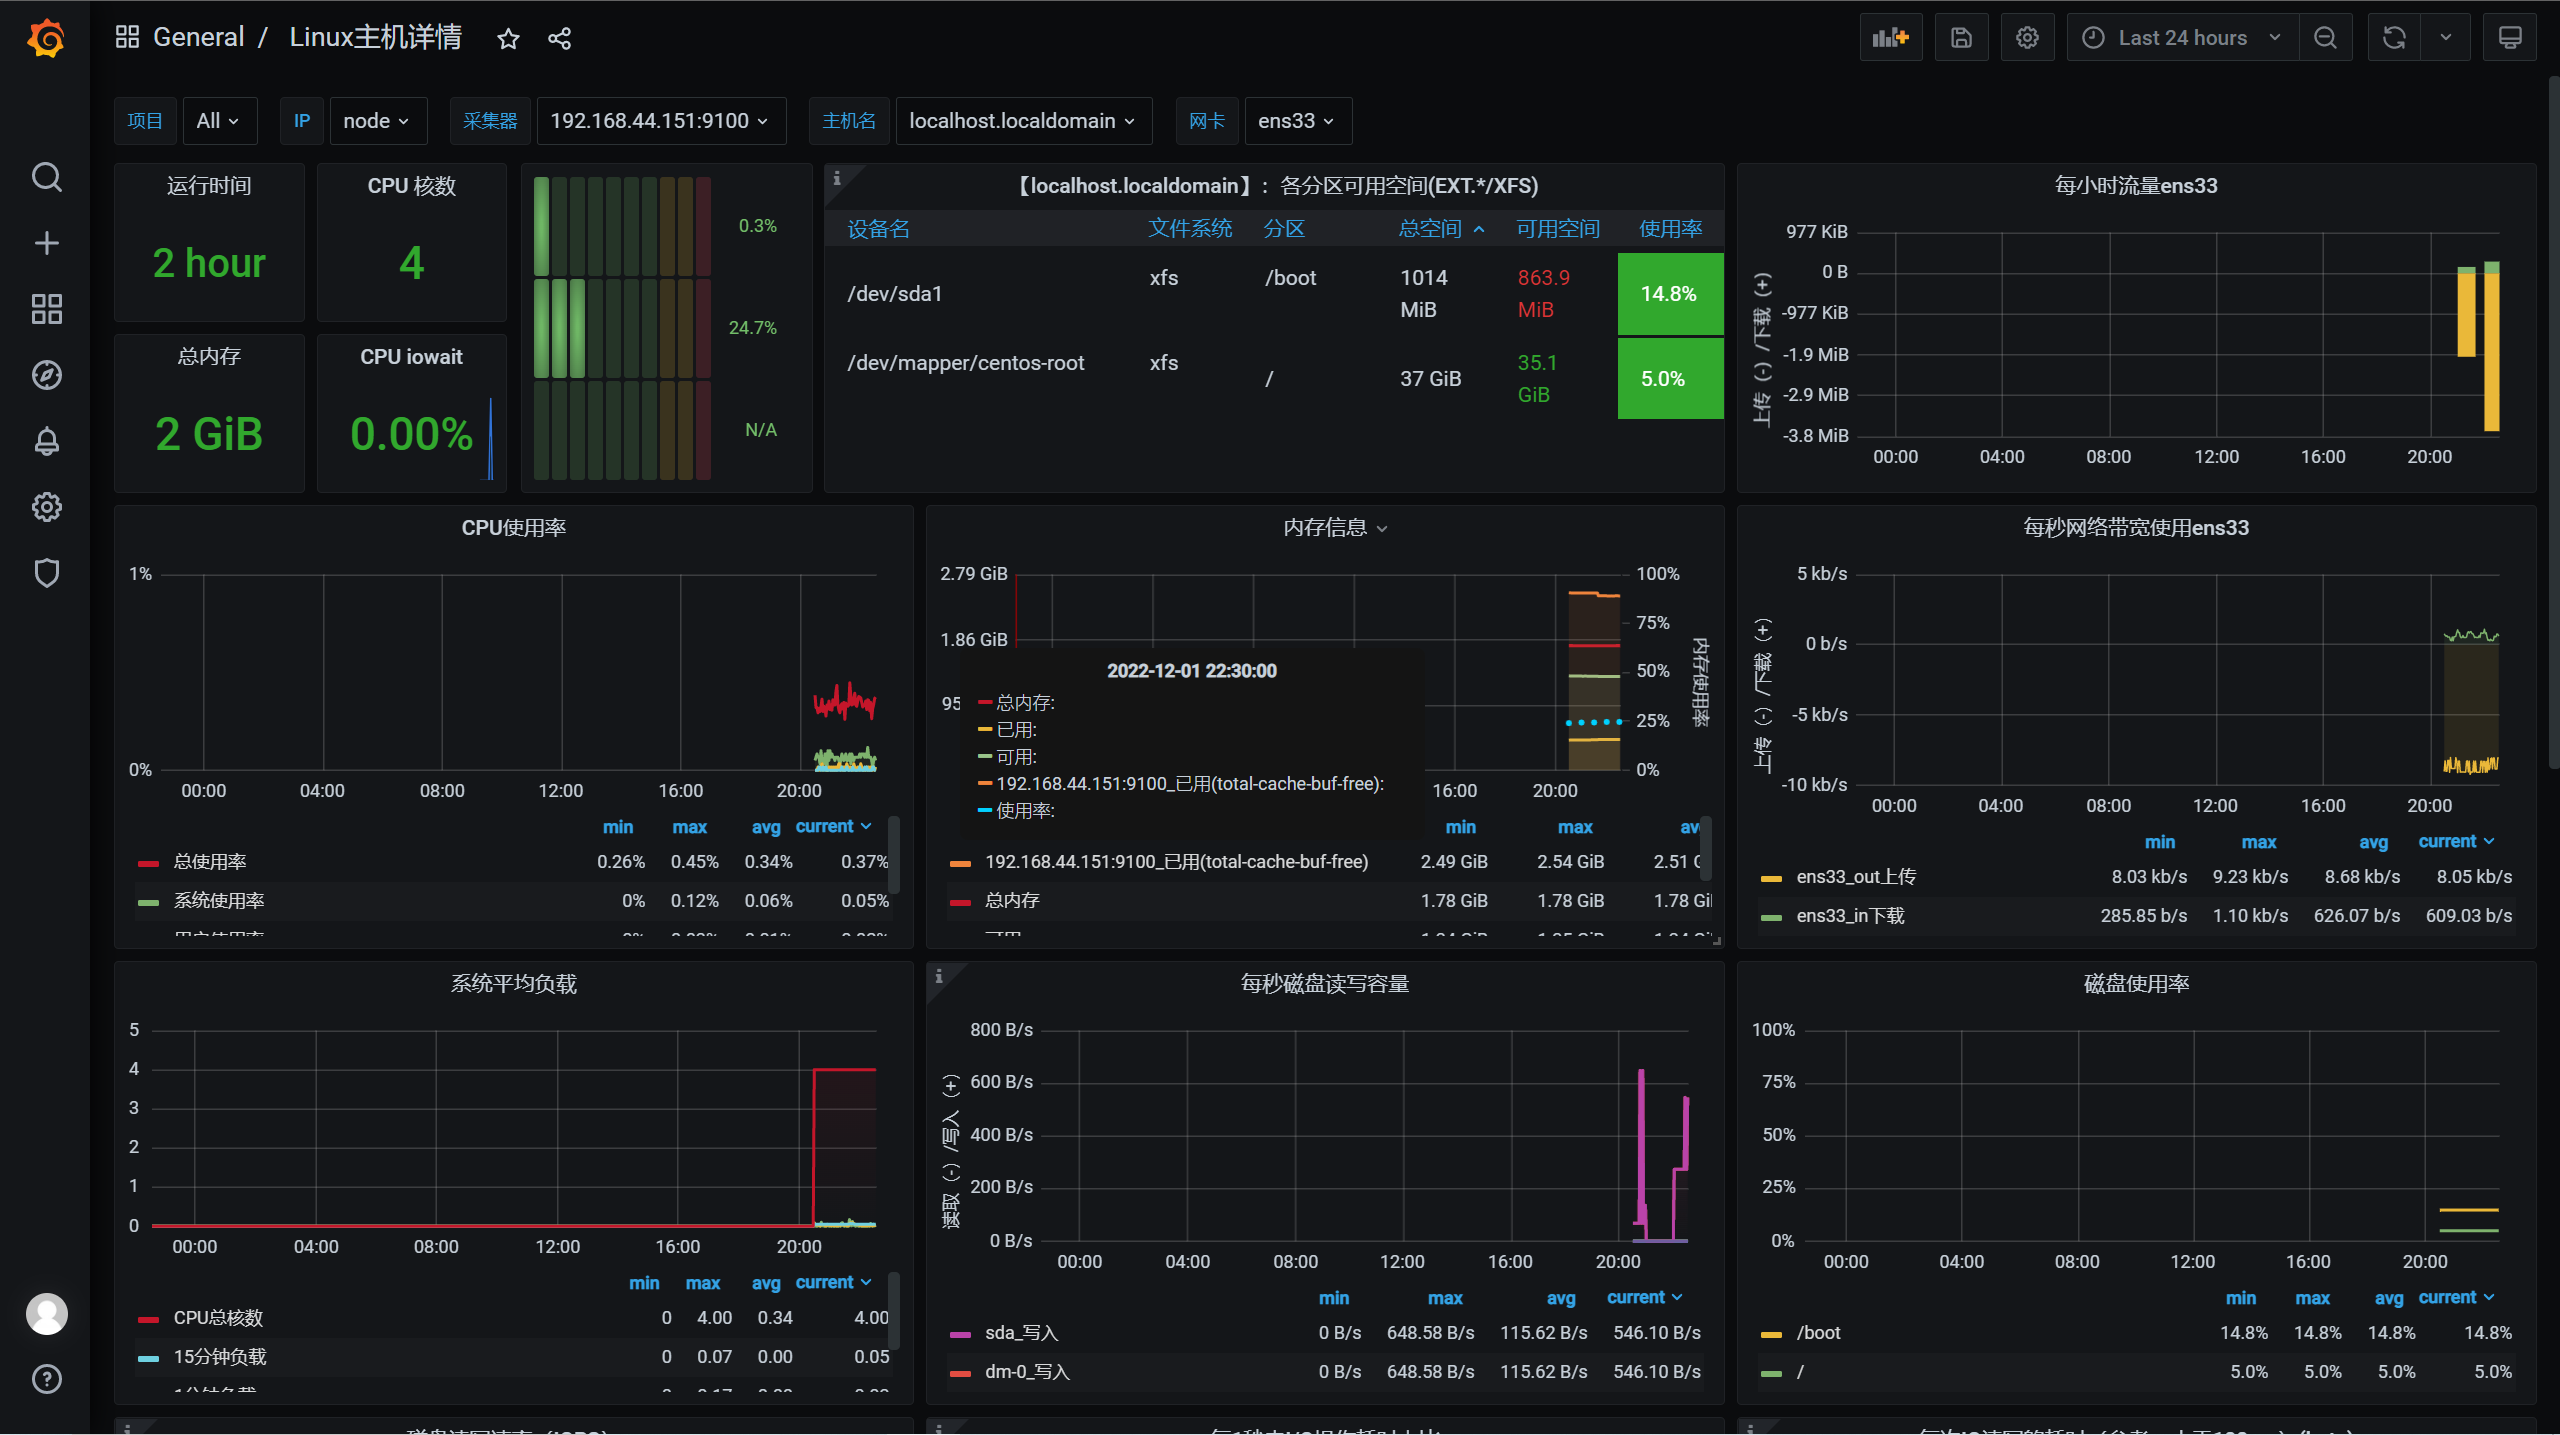Cycle view mode with monitor icon
The image size is (2560, 1435).
pyautogui.click(x=2510, y=38)
